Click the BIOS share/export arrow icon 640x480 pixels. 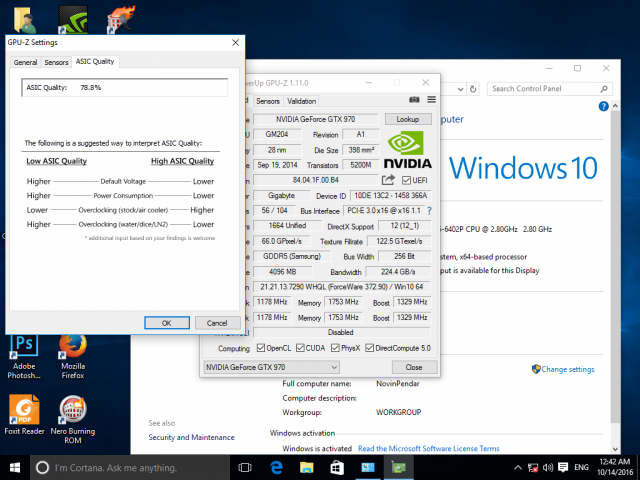[x=389, y=179]
